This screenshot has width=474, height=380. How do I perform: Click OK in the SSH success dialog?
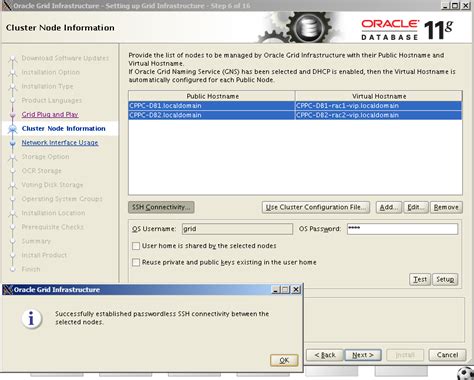coord(284,360)
